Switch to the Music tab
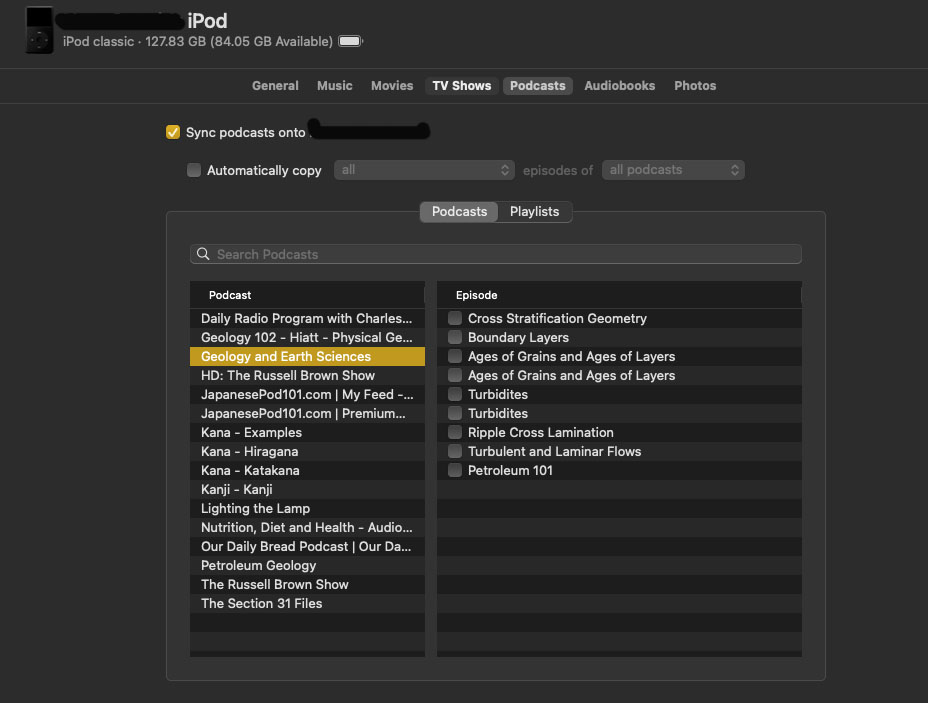Screen dimensions: 928x703 coord(334,86)
